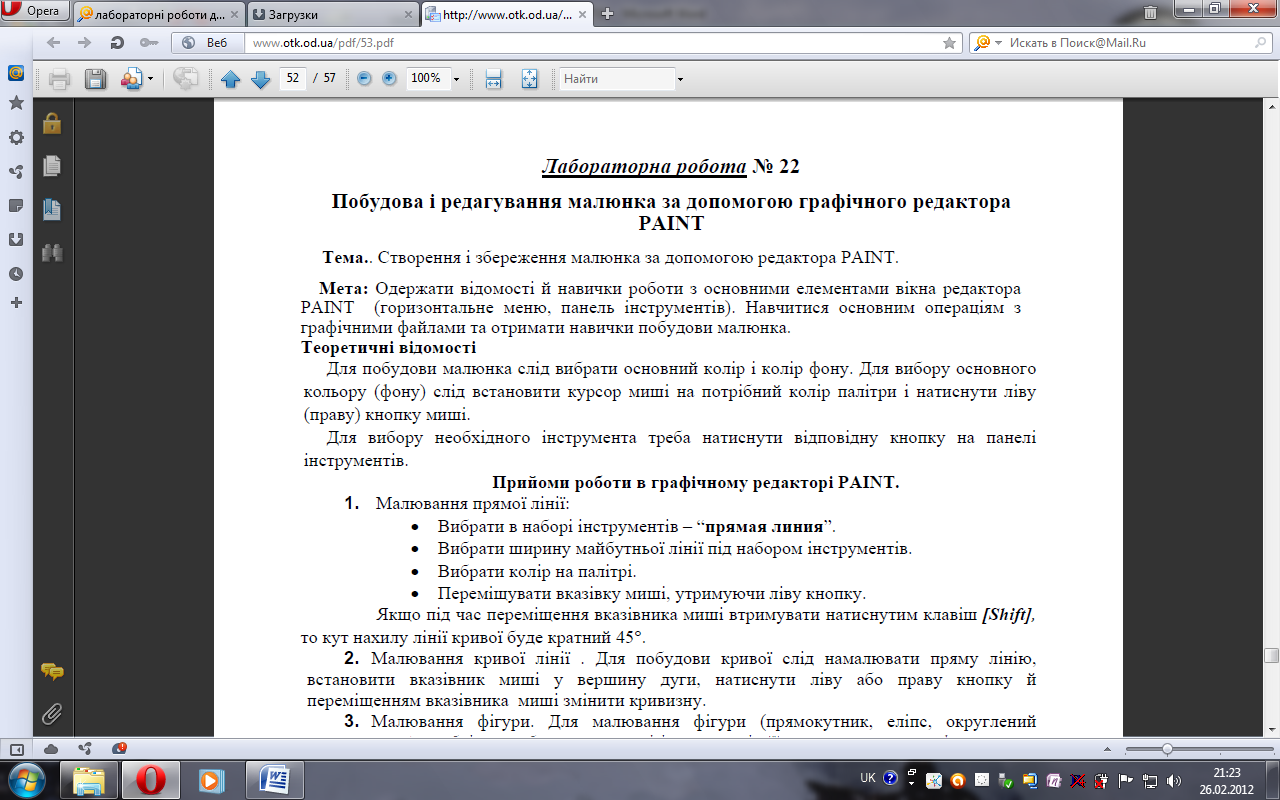
Task: Go to previous page with blue up arrow
Action: (231, 79)
